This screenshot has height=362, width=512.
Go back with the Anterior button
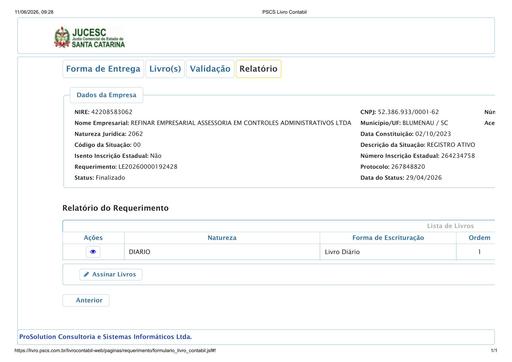(x=86, y=300)
